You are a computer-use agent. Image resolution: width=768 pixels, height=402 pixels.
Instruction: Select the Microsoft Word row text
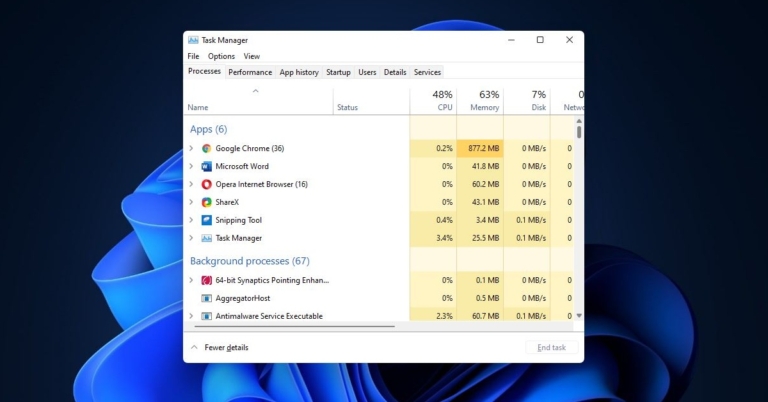coord(242,166)
